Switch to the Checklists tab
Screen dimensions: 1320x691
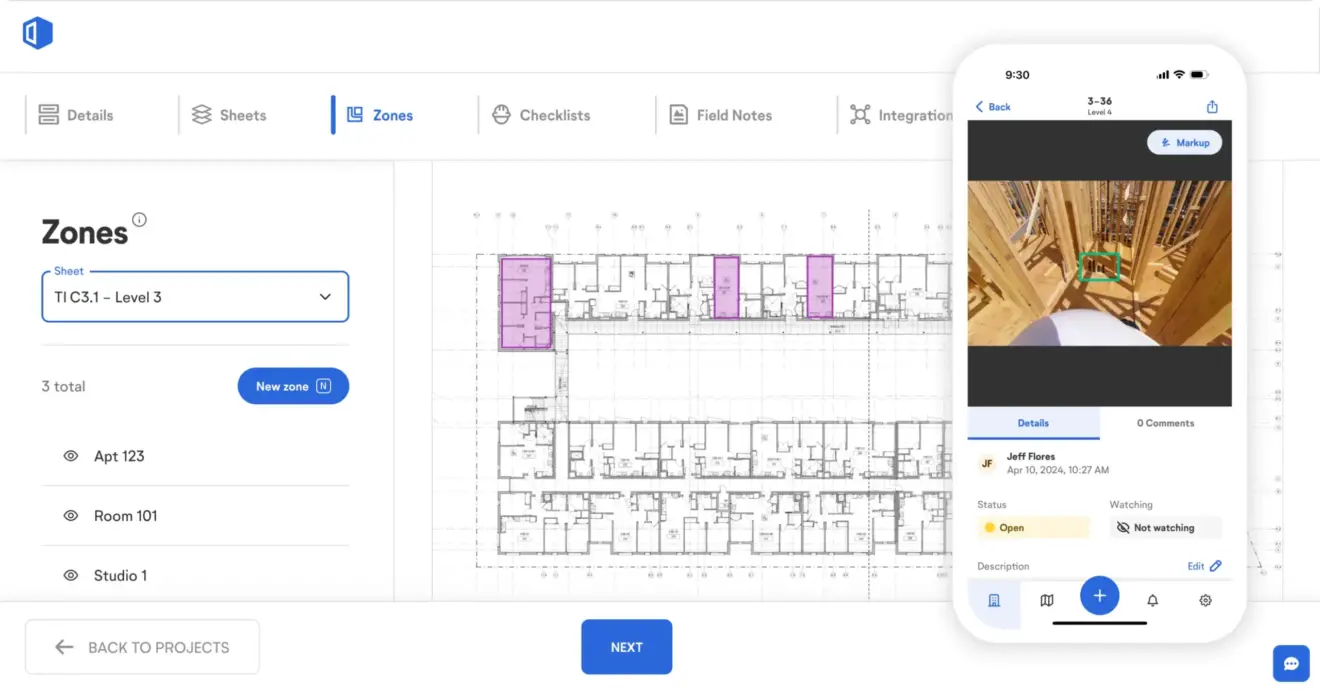[541, 115]
